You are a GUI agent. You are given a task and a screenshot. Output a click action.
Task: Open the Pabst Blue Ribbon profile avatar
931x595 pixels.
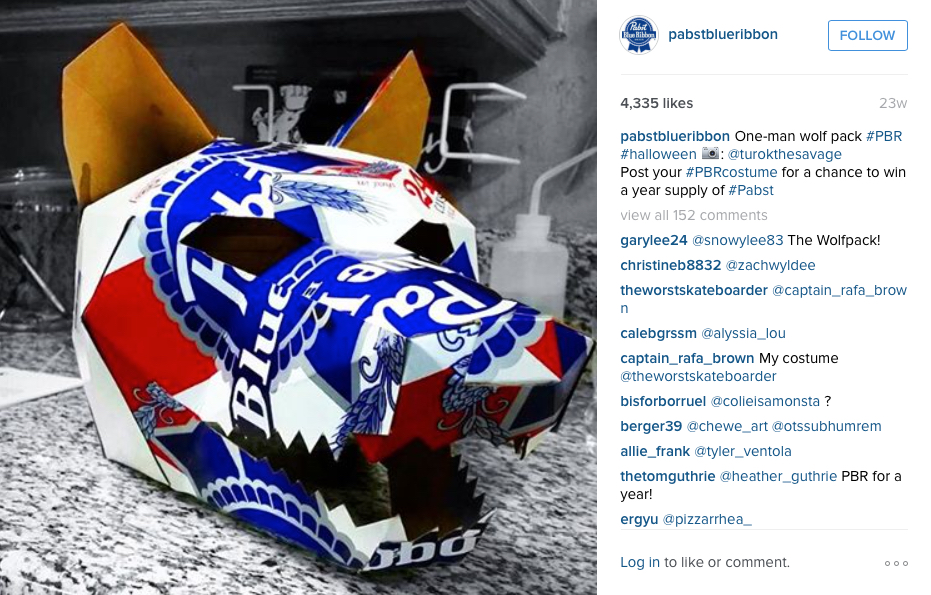click(x=639, y=35)
